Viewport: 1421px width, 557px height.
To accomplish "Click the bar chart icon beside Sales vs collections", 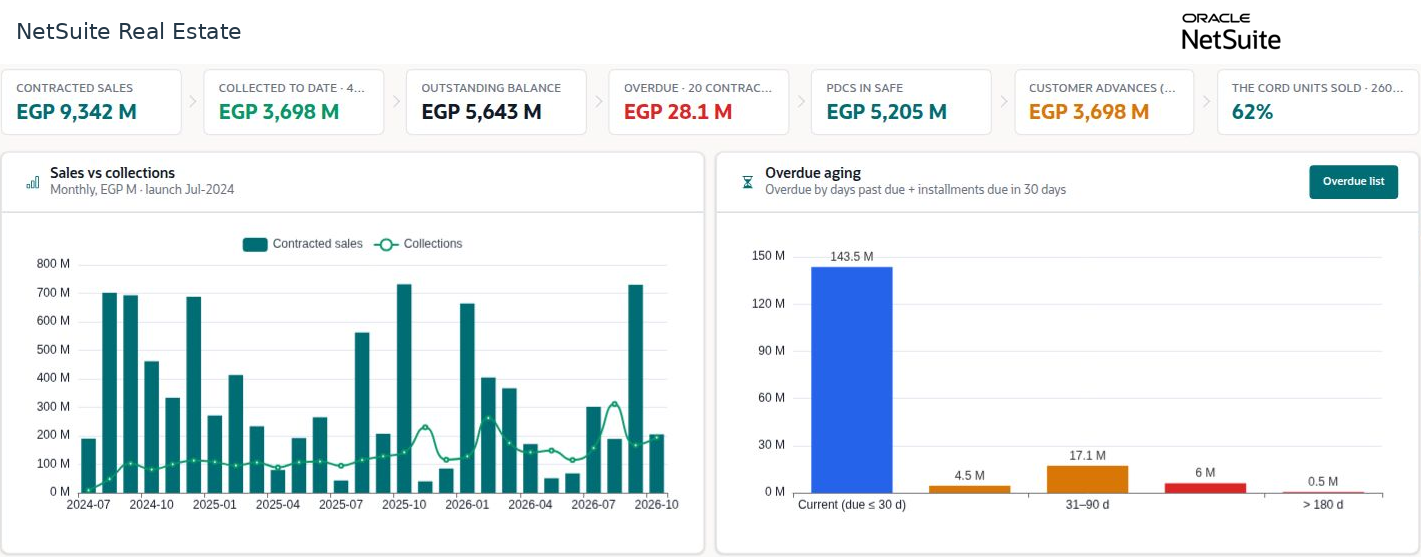I will click(33, 182).
